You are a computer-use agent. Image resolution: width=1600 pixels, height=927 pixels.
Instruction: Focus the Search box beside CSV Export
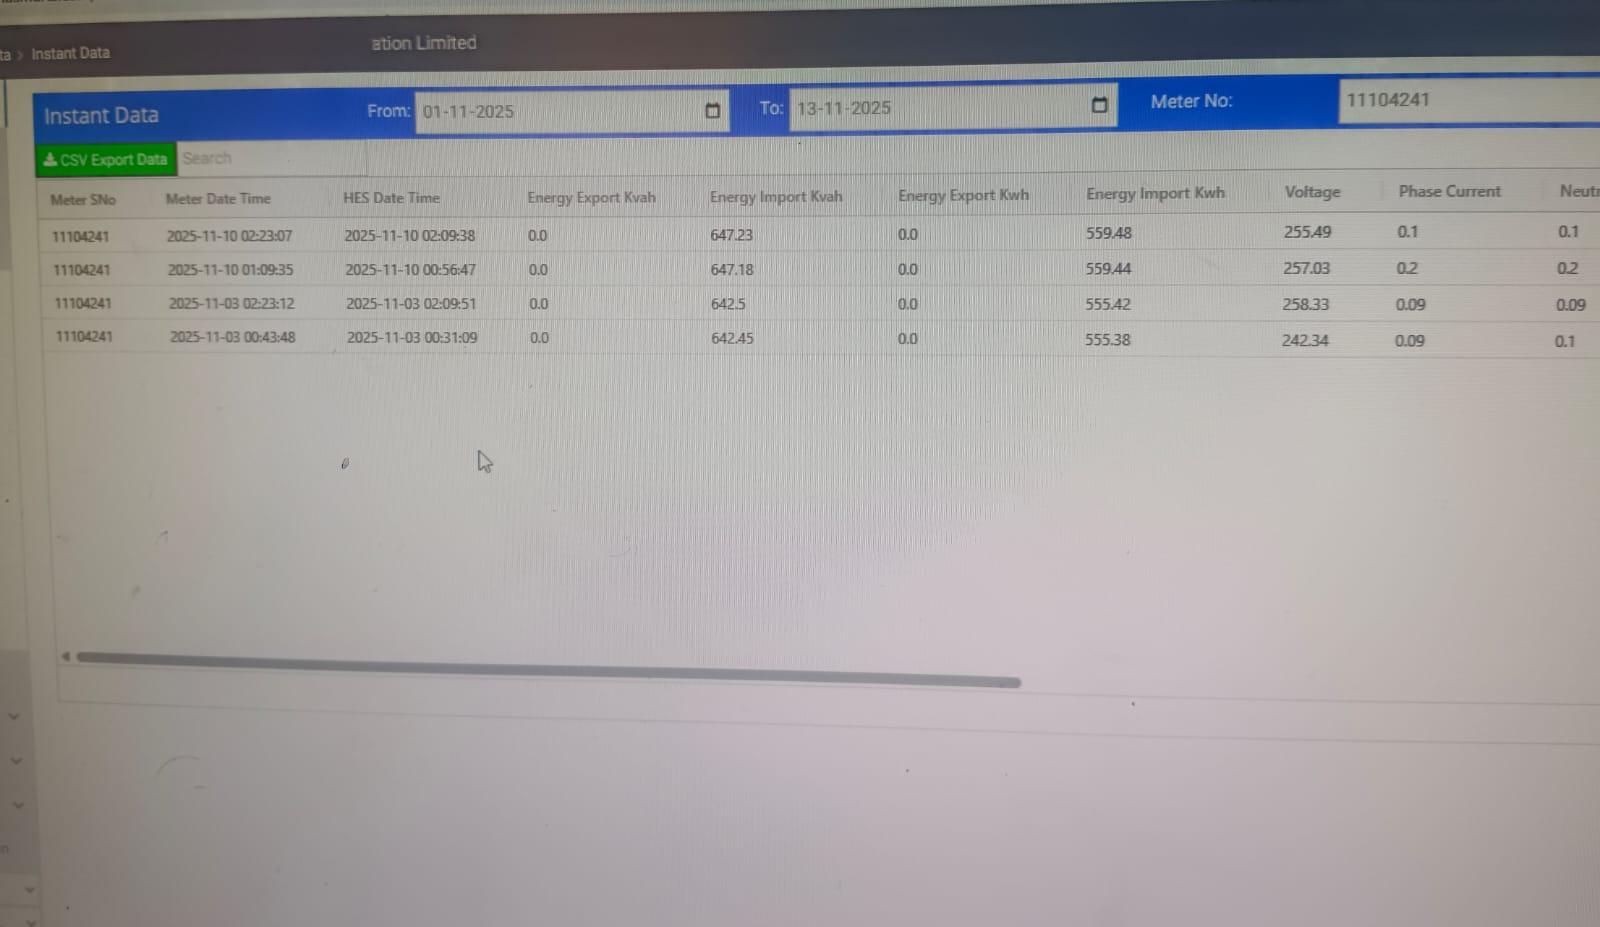272,158
